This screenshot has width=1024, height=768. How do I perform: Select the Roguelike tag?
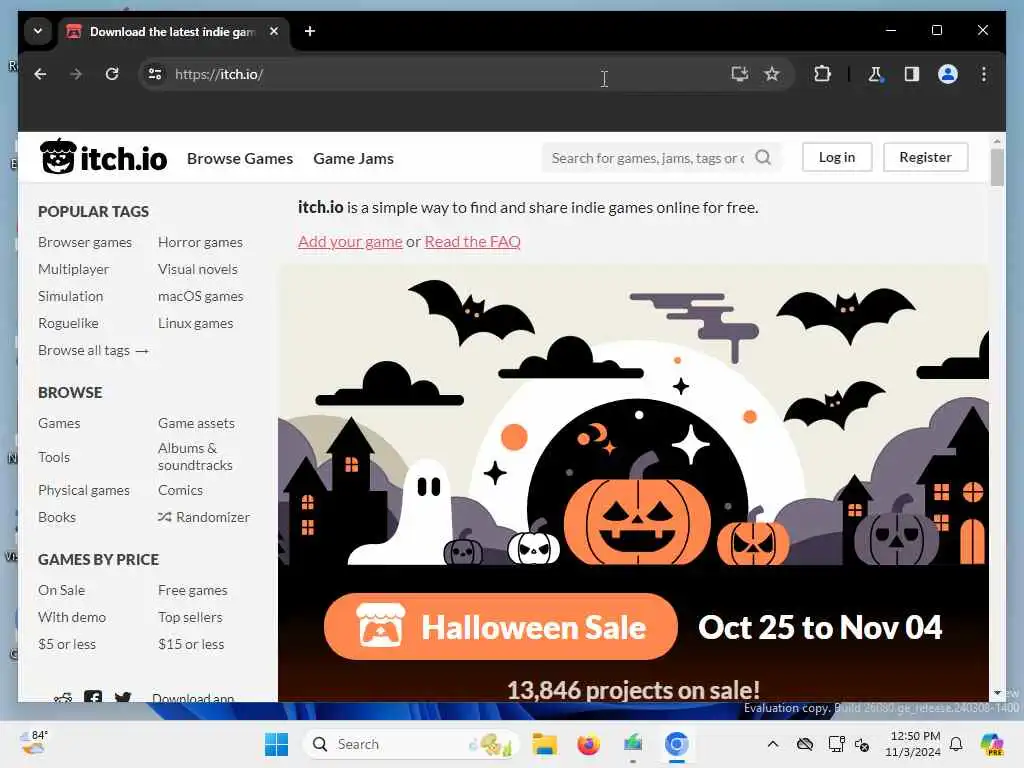pyautogui.click(x=69, y=323)
